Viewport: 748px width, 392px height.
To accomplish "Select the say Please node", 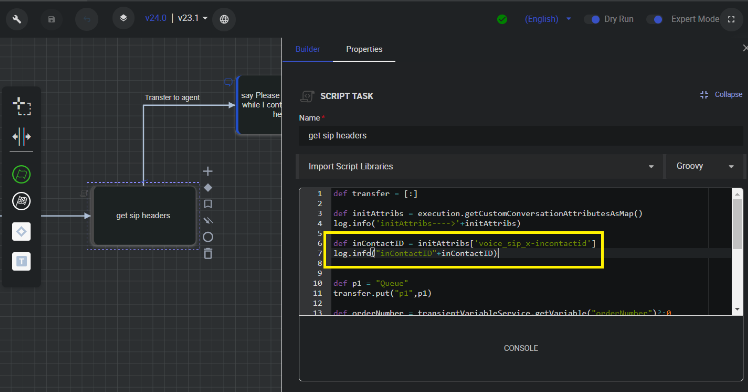I will point(260,104).
